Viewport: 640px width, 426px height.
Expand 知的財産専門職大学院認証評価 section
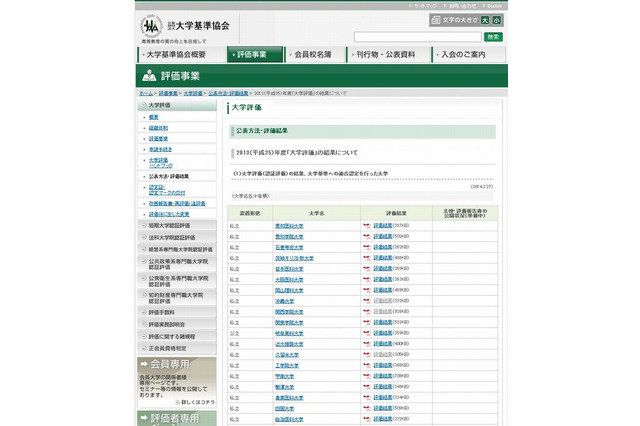pyautogui.click(x=177, y=297)
